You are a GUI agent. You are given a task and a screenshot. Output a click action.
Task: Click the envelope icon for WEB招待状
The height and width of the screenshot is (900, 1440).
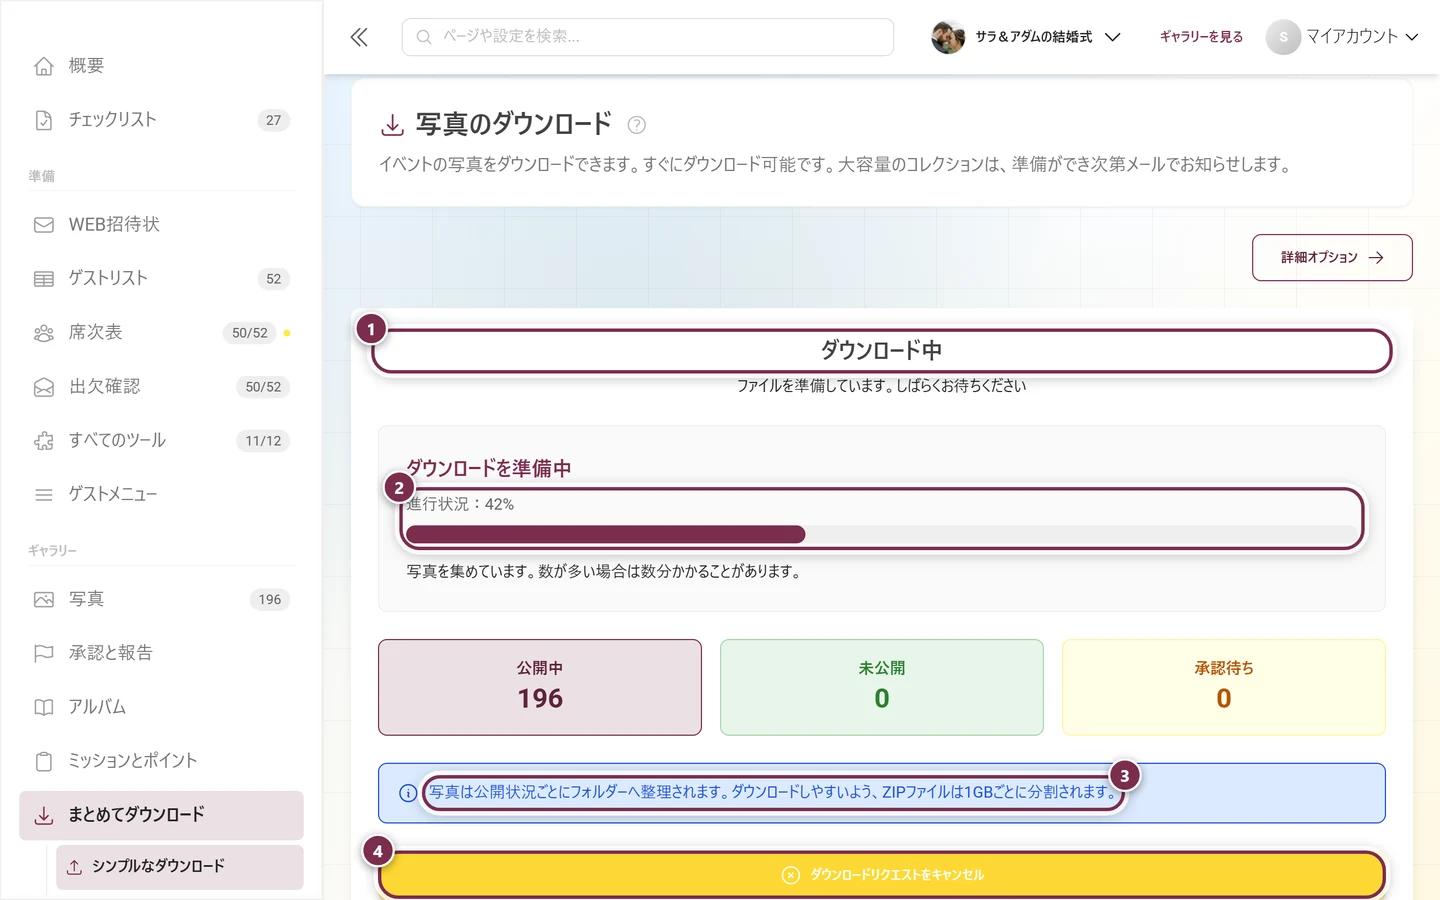[x=44, y=225]
